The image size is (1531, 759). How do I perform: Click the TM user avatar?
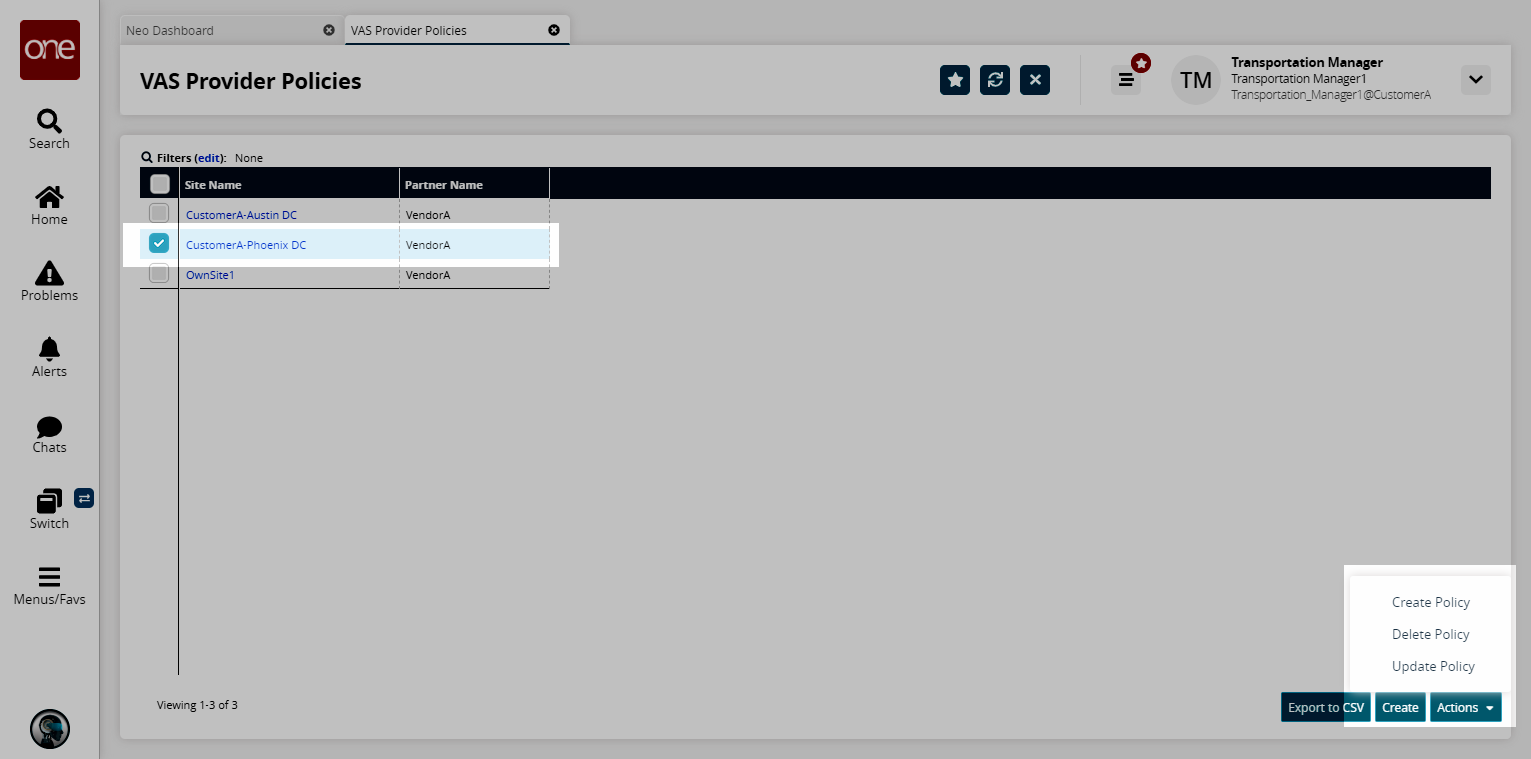point(1196,80)
